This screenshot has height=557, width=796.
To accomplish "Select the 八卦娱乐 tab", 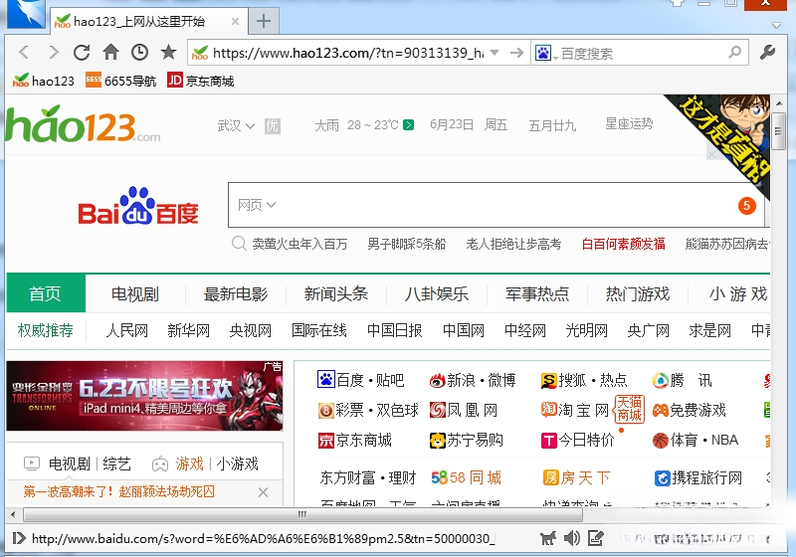I will pos(437,294).
